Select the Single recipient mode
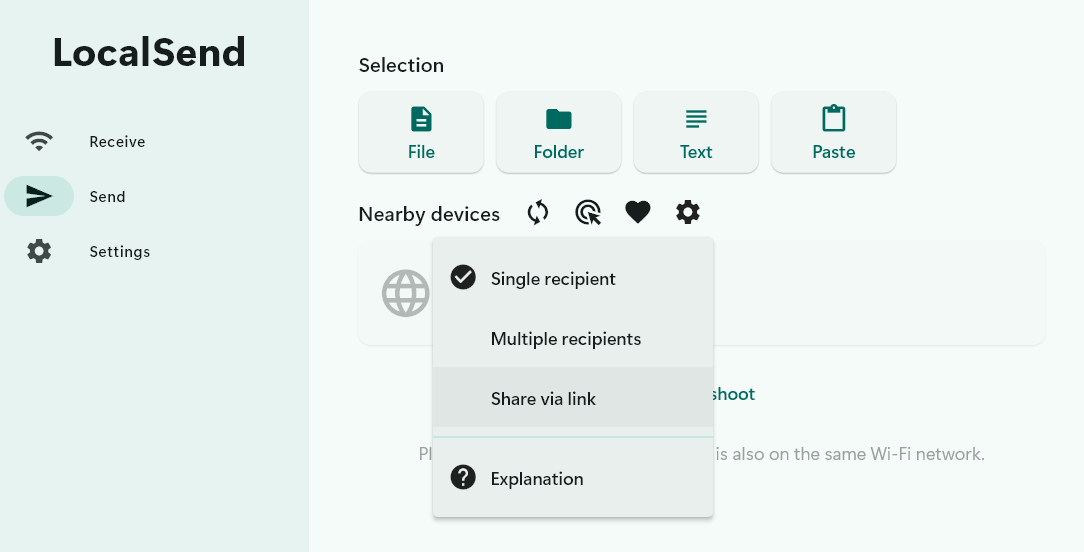The height and width of the screenshot is (552, 1084). tap(553, 279)
